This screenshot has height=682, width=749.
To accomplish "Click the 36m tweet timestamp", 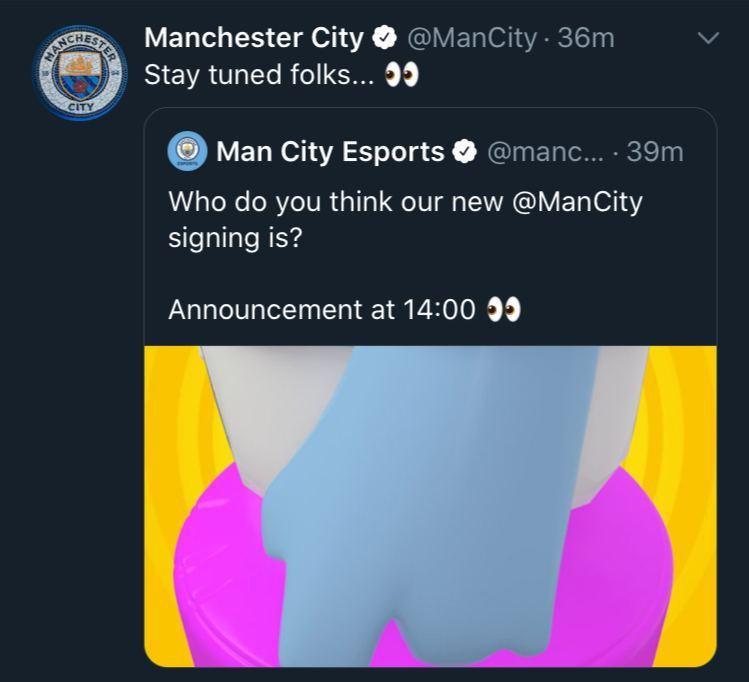I will (587, 39).
